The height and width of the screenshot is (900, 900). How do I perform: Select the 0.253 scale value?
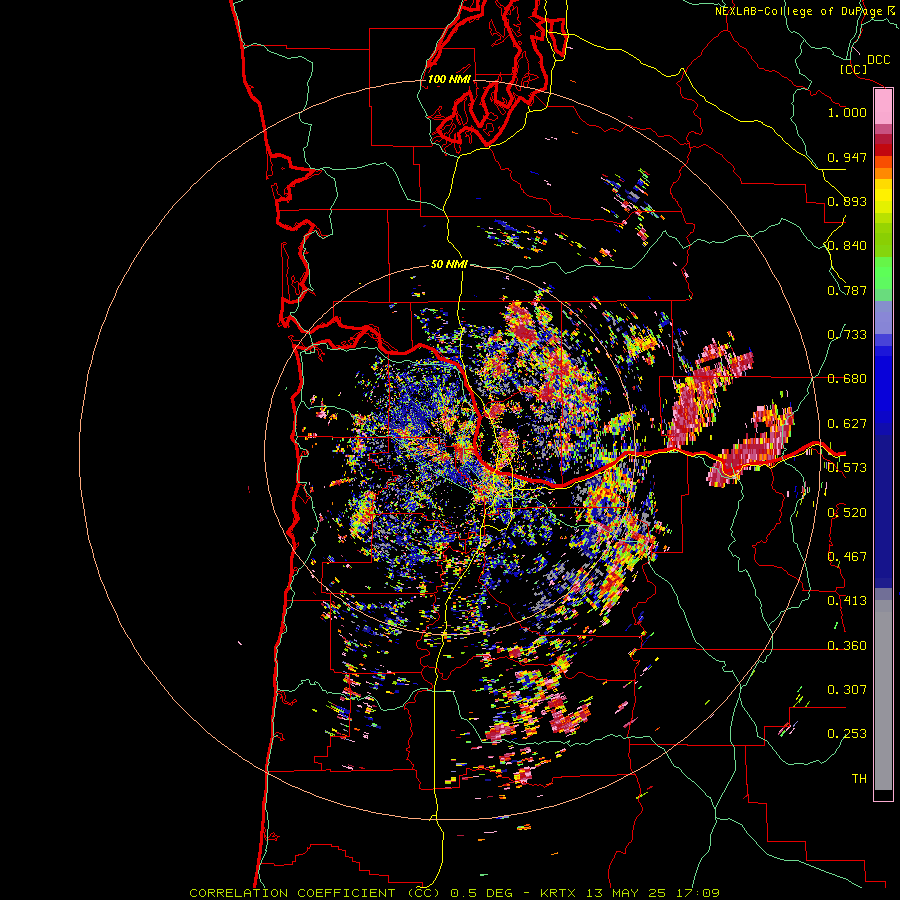847,734
